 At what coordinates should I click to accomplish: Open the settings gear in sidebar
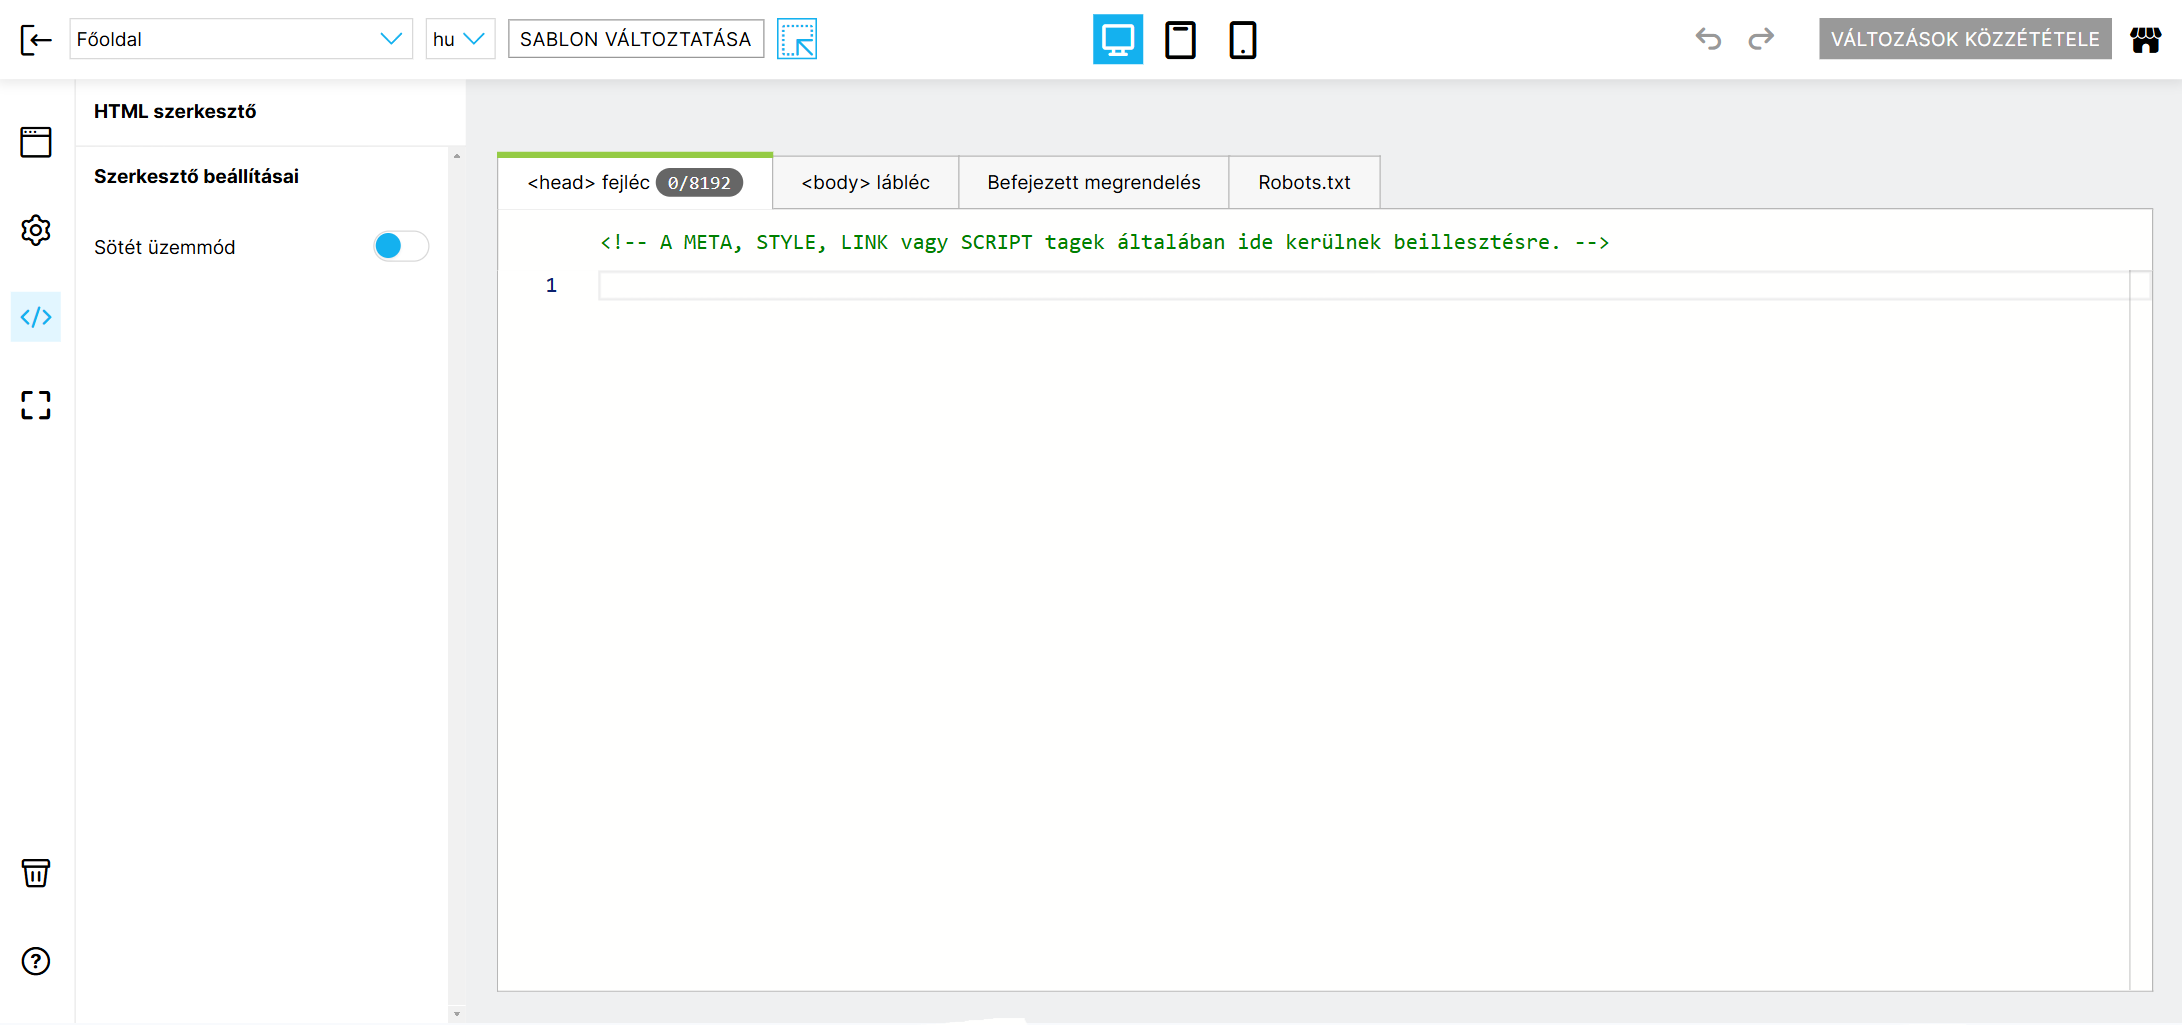pos(36,230)
